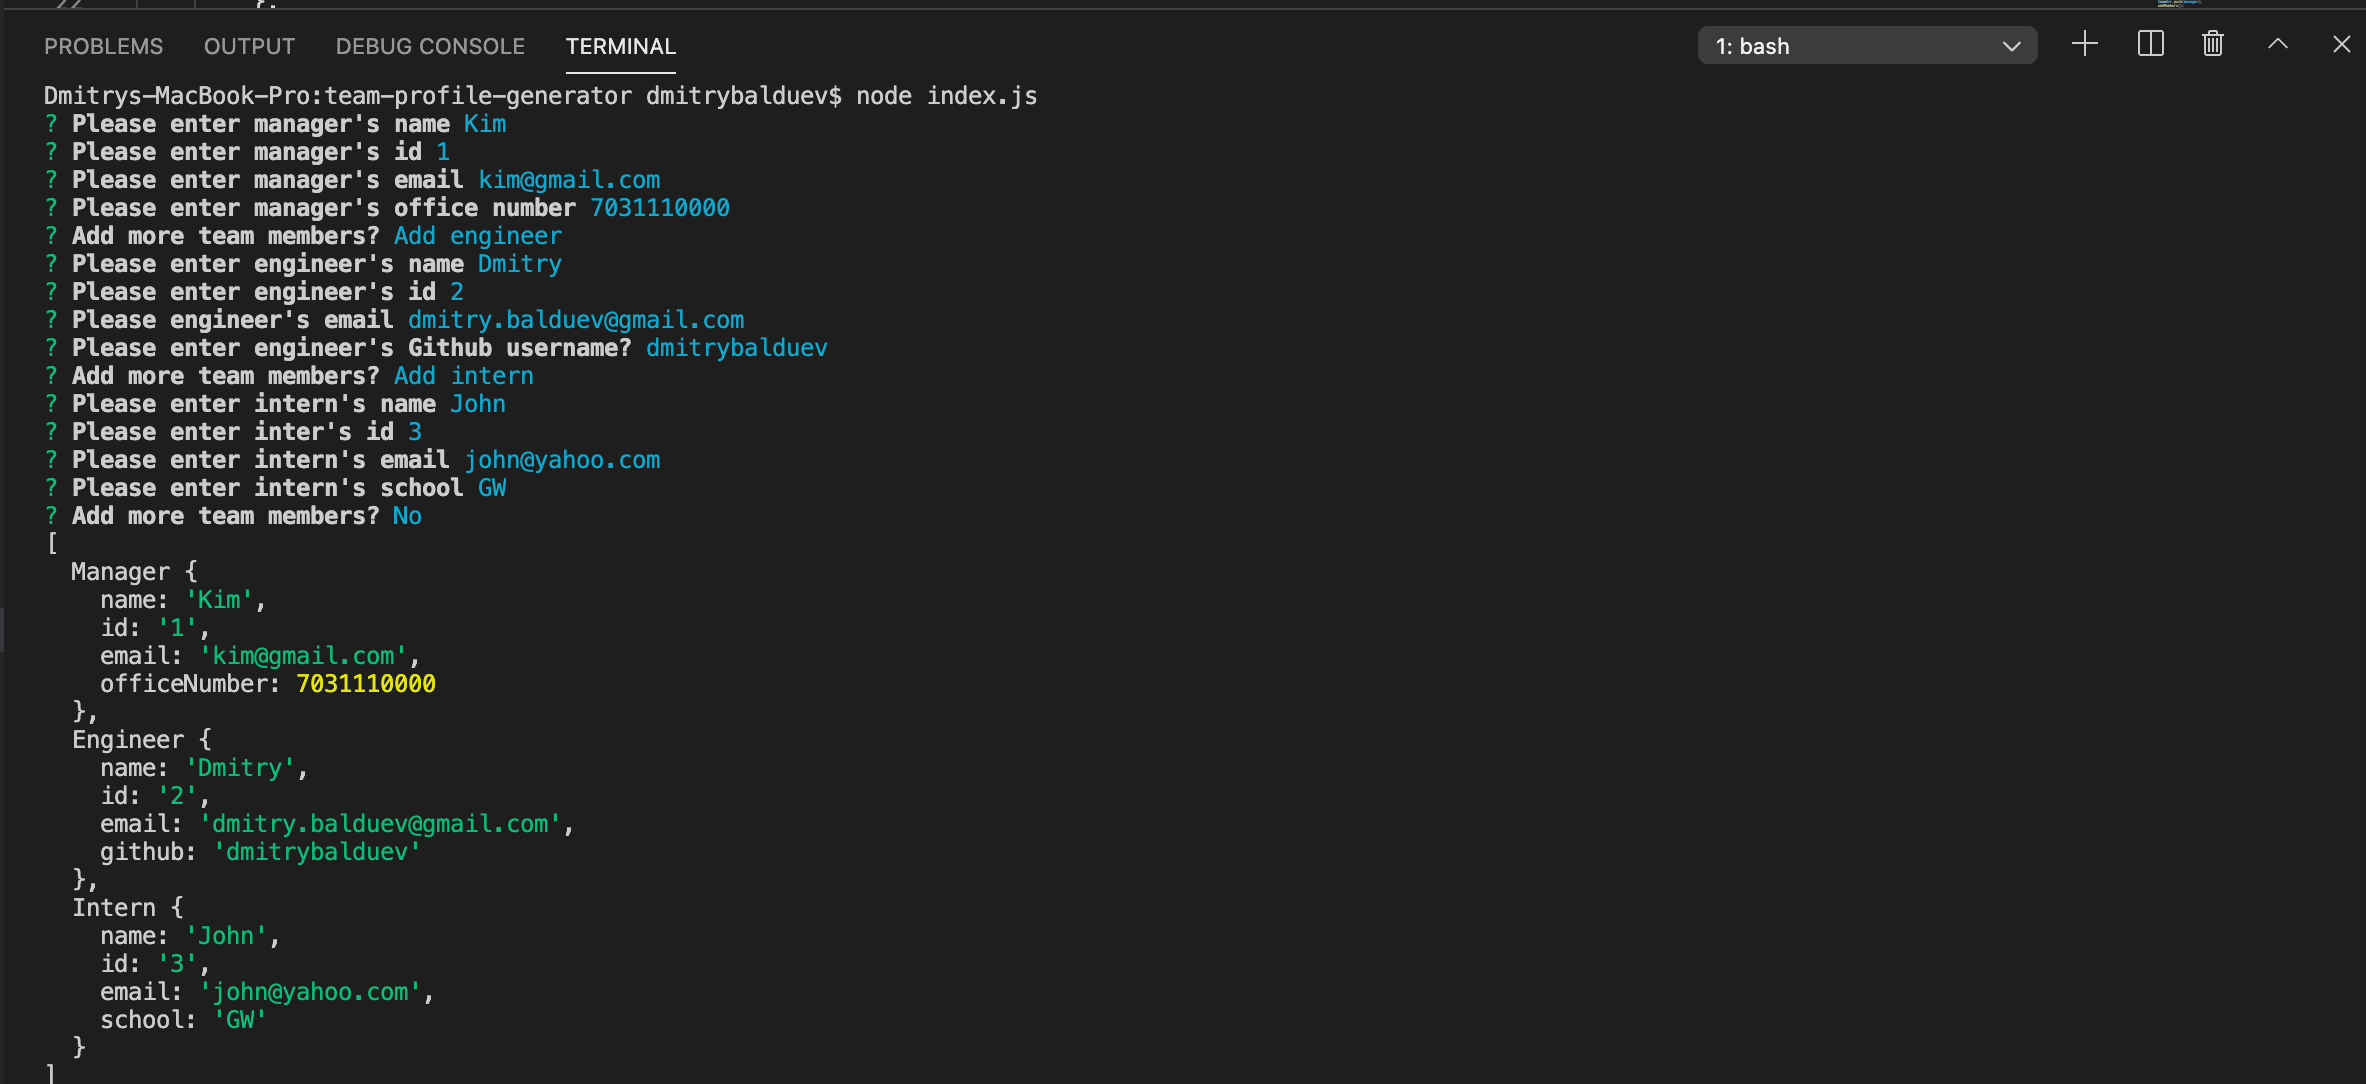Screen dimensions: 2366x1084
Task: Click john@yahoo.com in intern email prompt
Action: pyautogui.click(x=562, y=460)
